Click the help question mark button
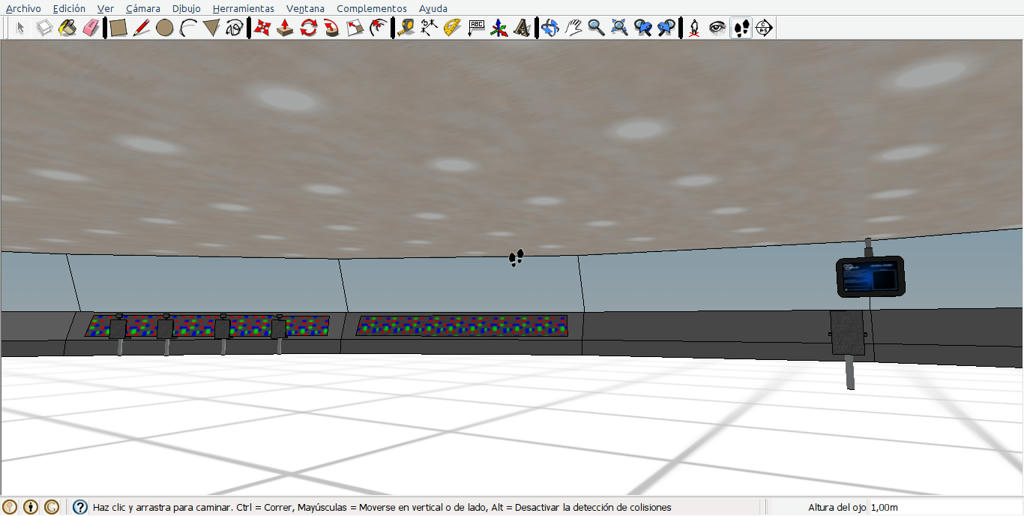The width and height of the screenshot is (1024, 516). pyautogui.click(x=80, y=507)
